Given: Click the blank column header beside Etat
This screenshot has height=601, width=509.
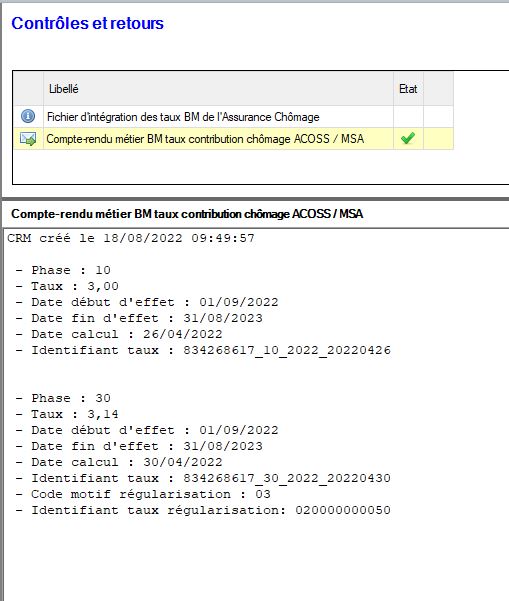Looking at the screenshot, I should (x=438, y=89).
